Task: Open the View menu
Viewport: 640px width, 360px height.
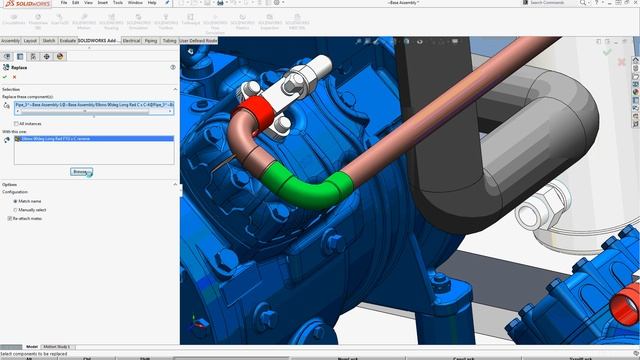Action: (88, 3)
